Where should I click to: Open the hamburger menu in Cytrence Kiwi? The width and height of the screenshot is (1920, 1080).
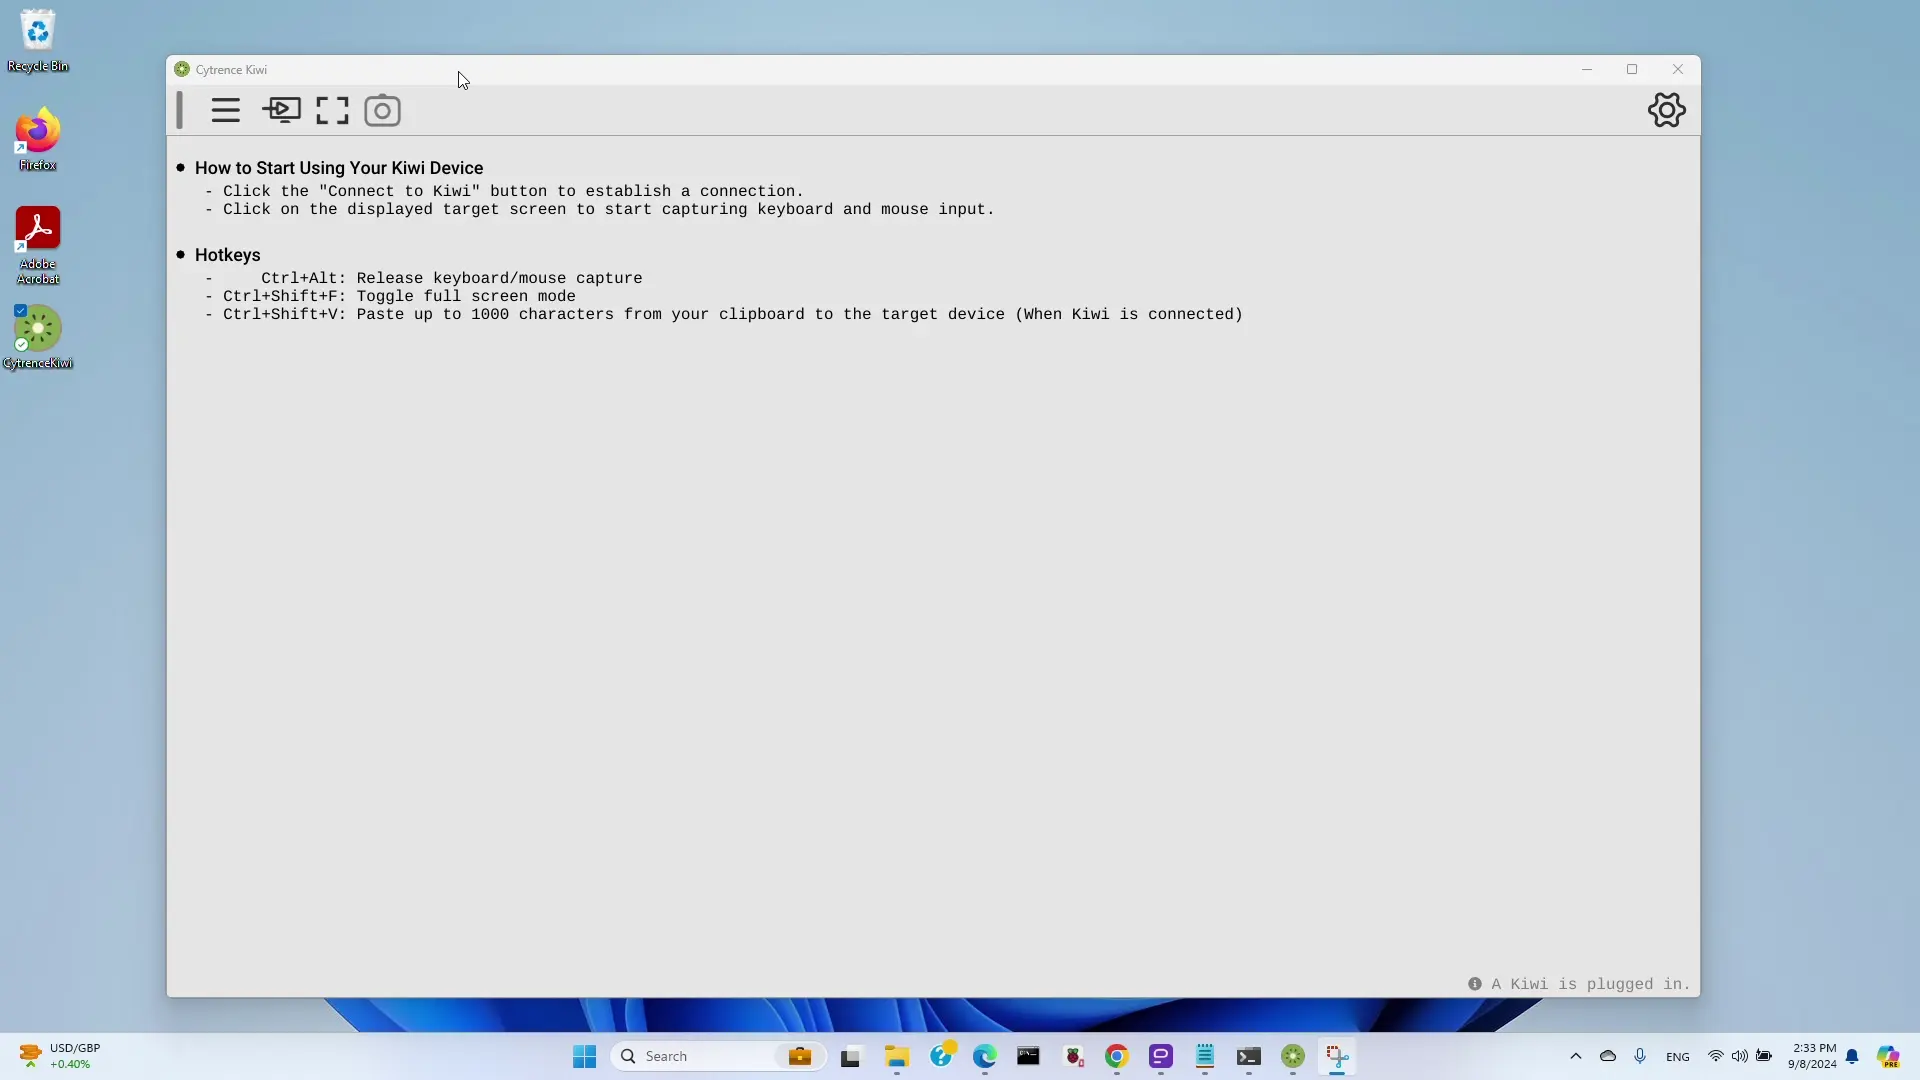coord(226,110)
